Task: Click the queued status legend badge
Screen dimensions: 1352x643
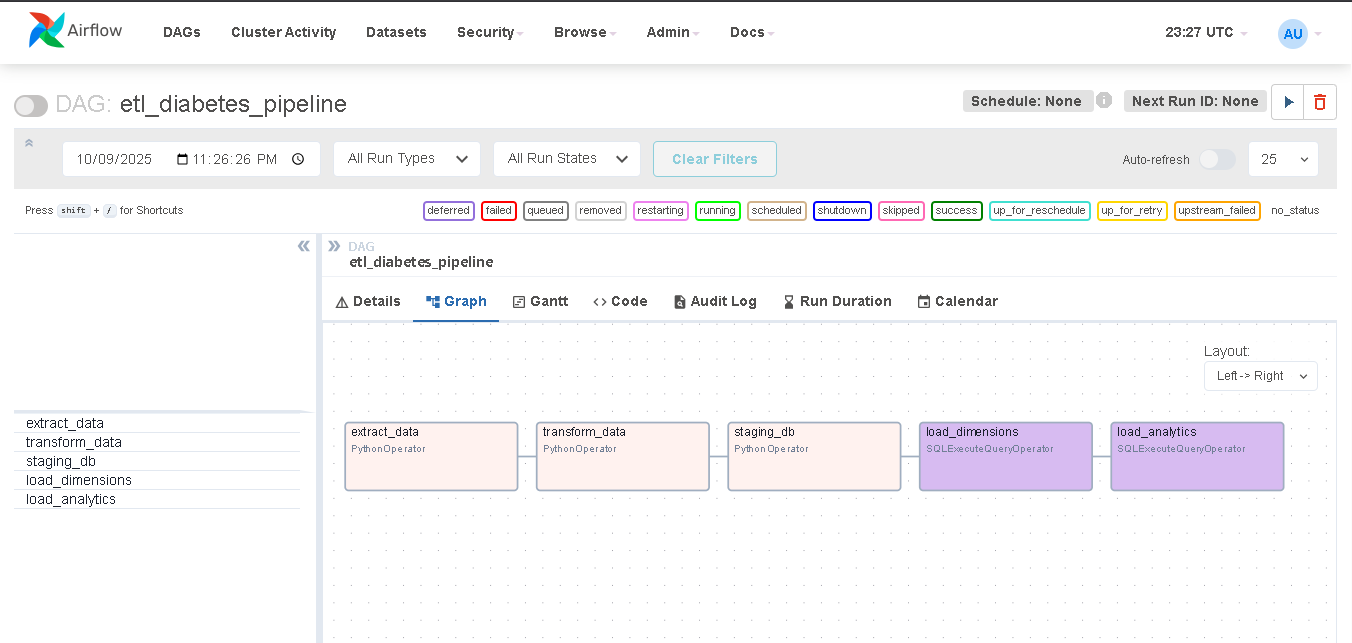Action: coord(546,211)
